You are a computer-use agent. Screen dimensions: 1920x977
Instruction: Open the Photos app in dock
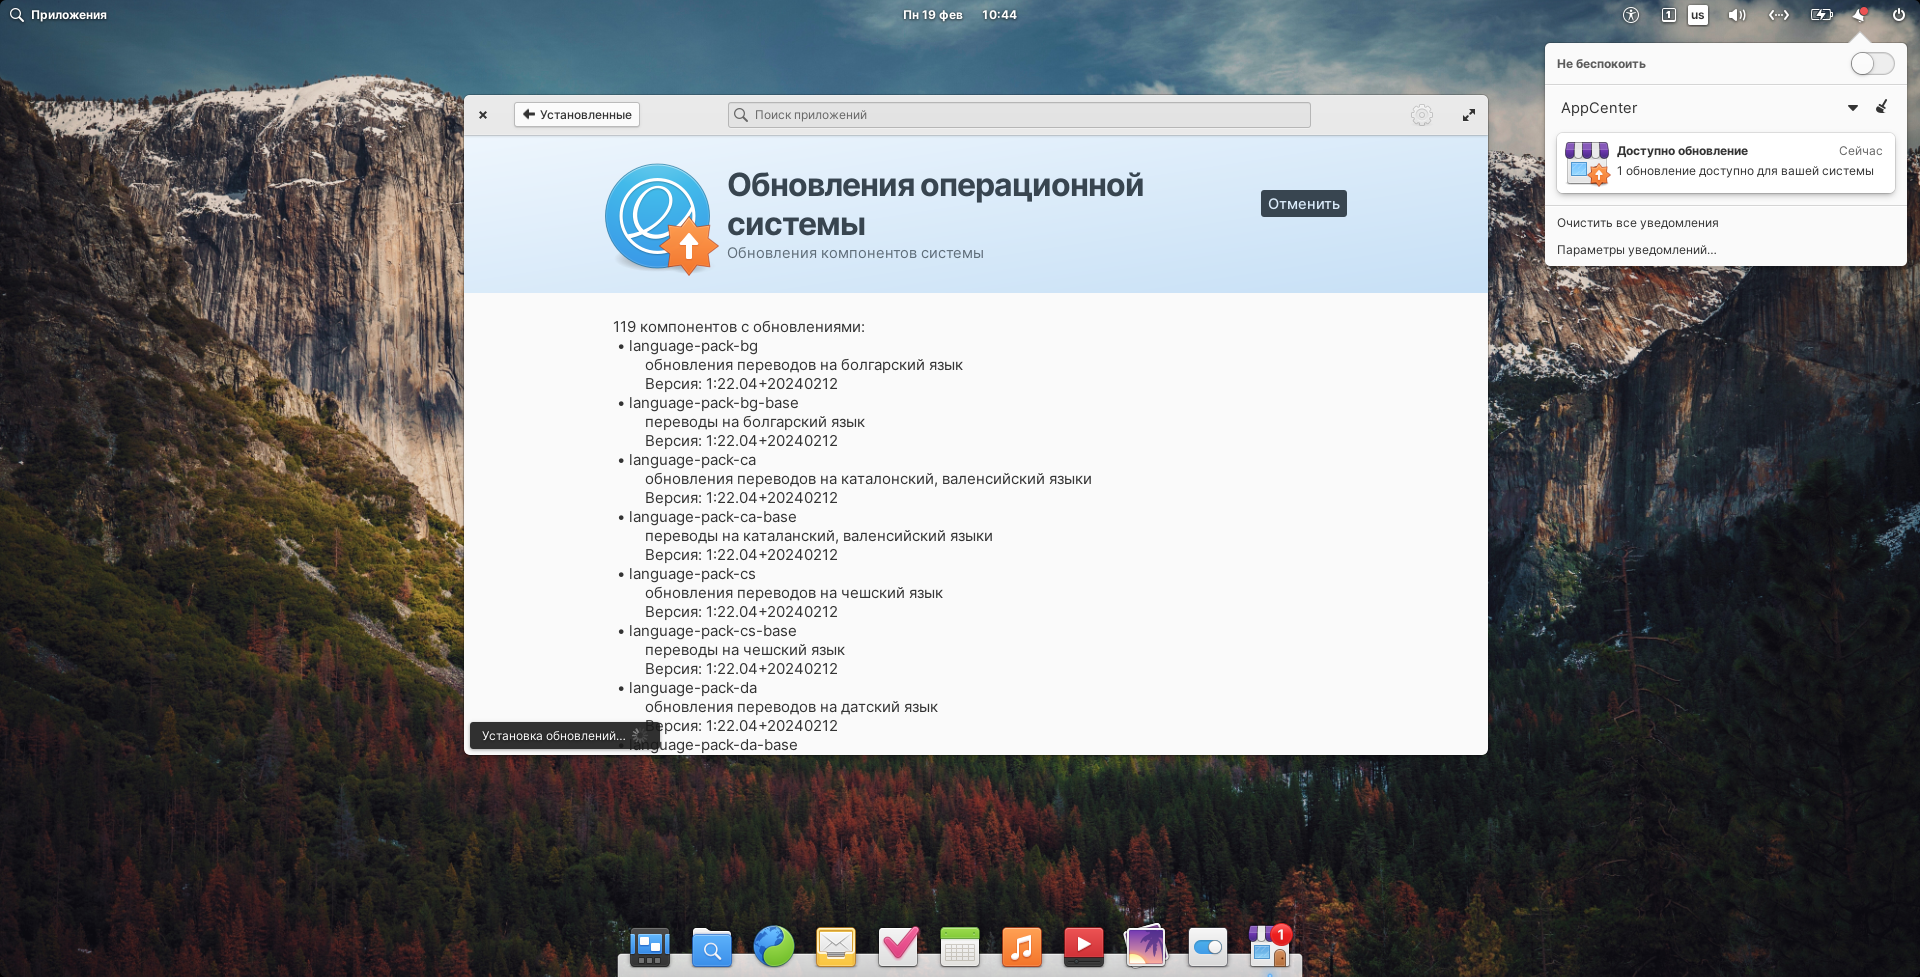click(1146, 946)
